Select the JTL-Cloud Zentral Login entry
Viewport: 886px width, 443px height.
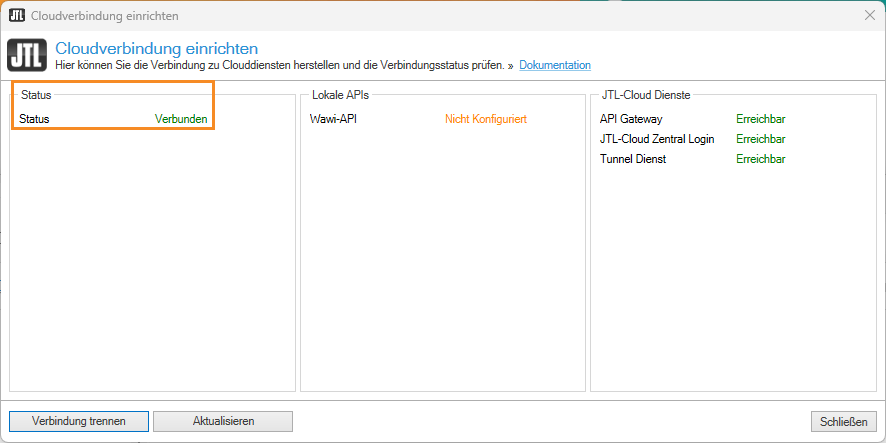[656, 139]
